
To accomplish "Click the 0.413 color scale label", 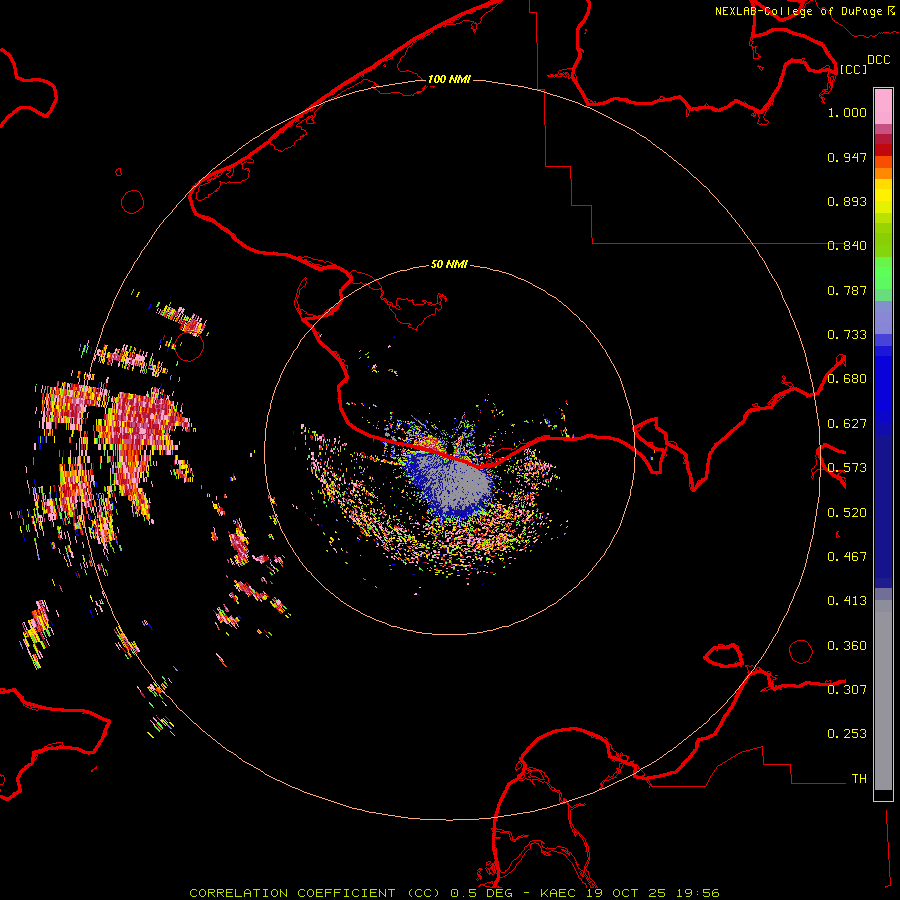I will [x=847, y=601].
